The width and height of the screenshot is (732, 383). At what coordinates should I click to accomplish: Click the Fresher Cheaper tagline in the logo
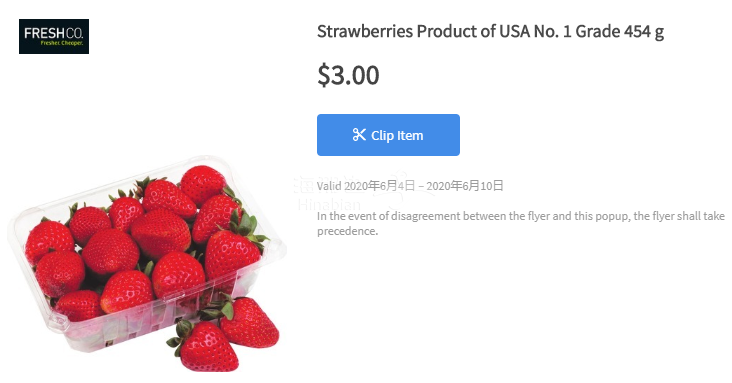(62, 43)
